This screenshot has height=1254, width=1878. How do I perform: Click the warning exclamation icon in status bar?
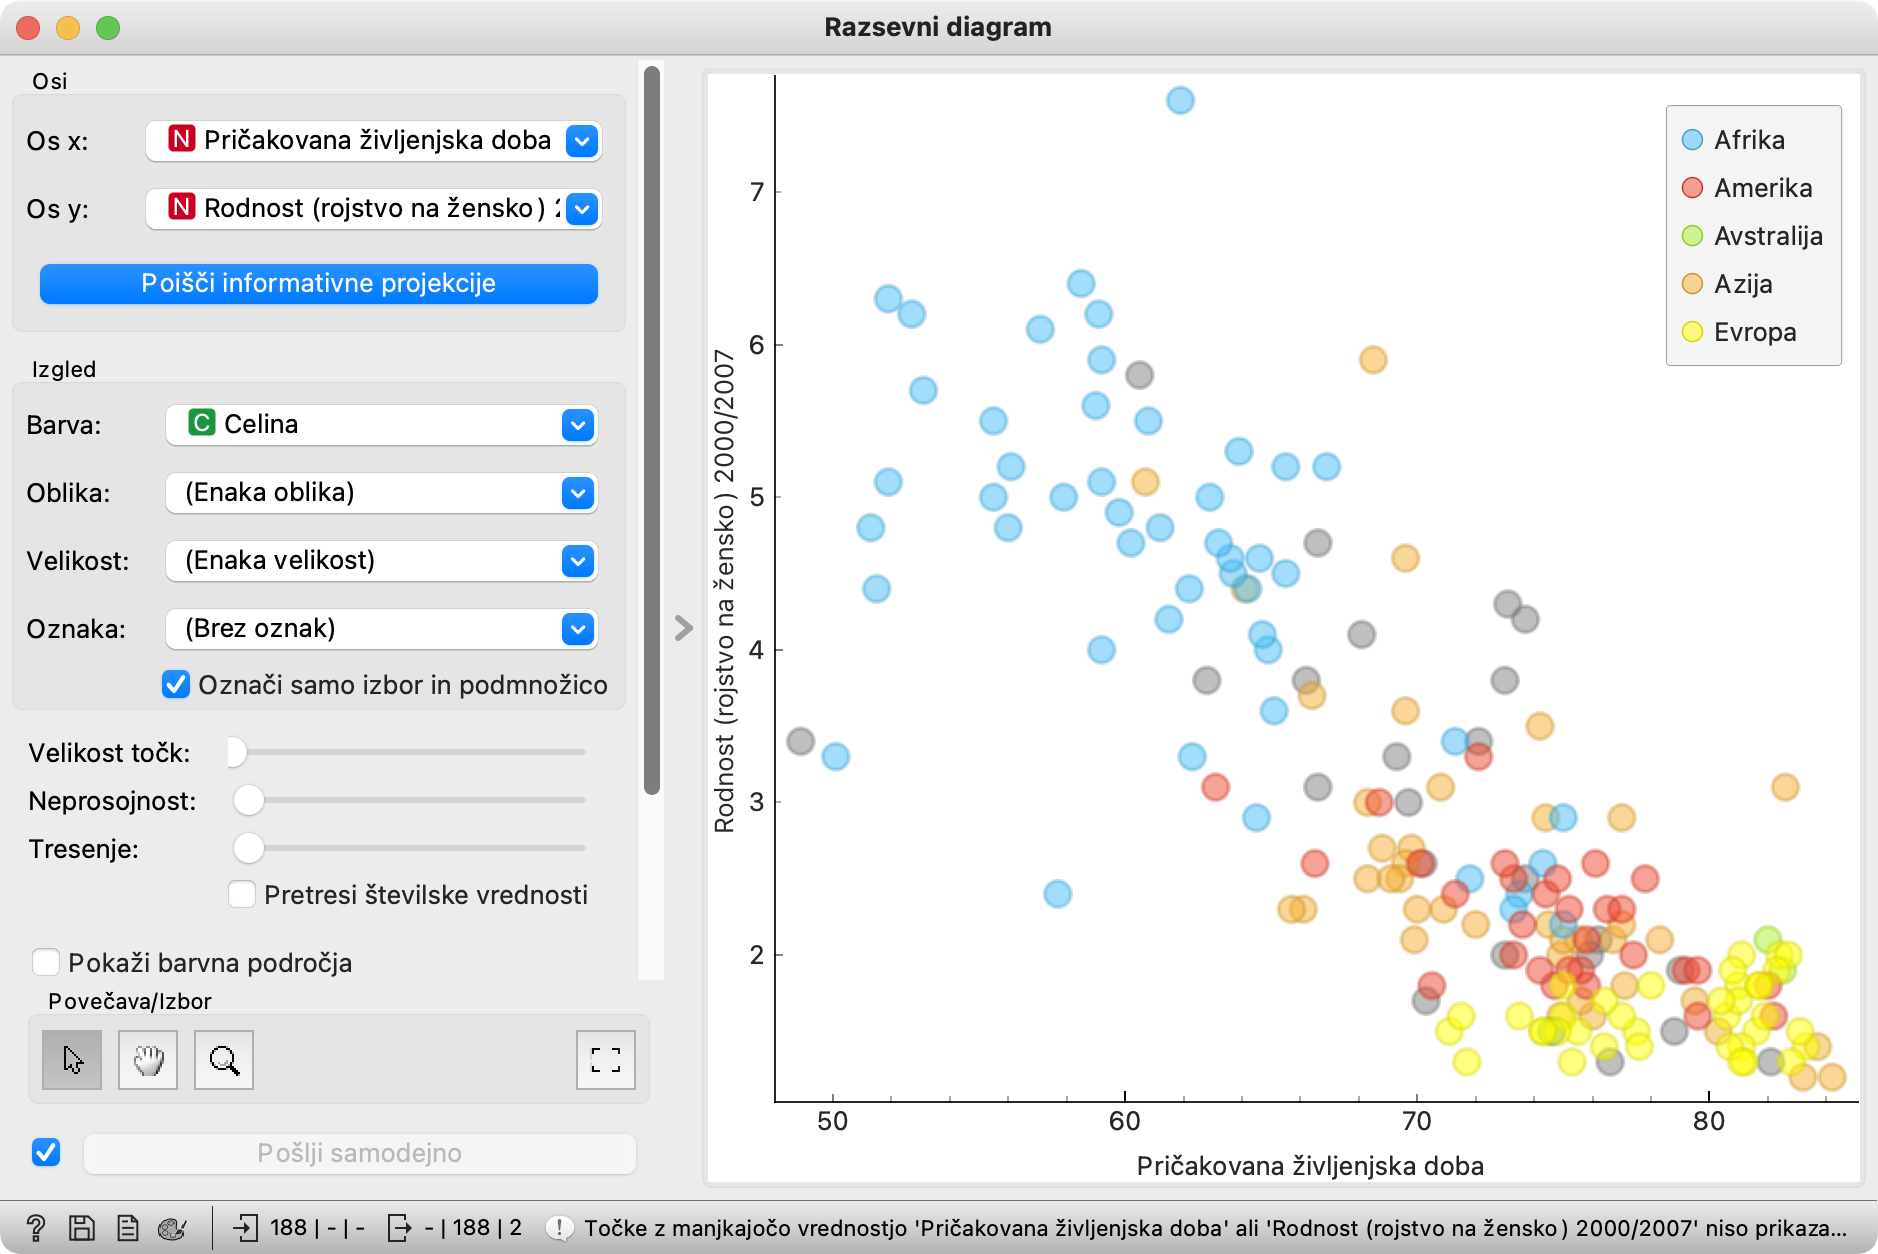point(560,1228)
